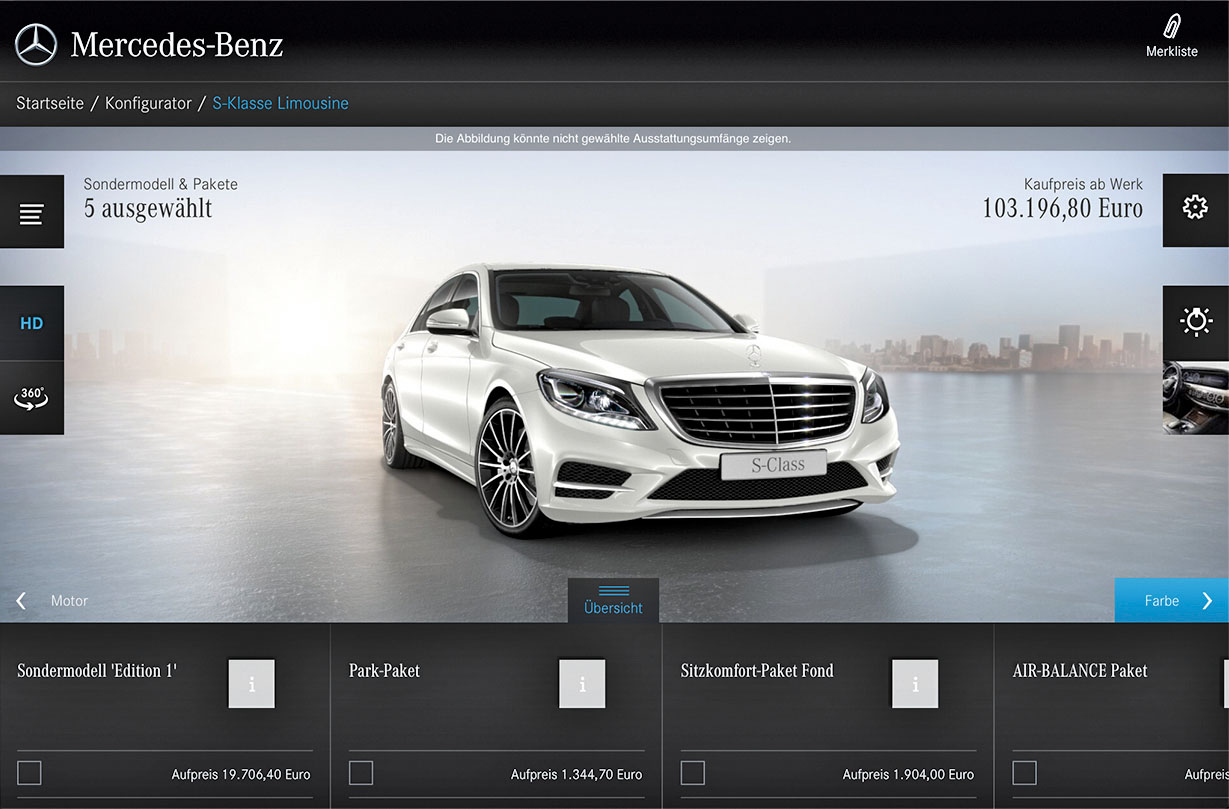View the interior thumbnail image
The height and width of the screenshot is (809, 1229).
point(1196,397)
